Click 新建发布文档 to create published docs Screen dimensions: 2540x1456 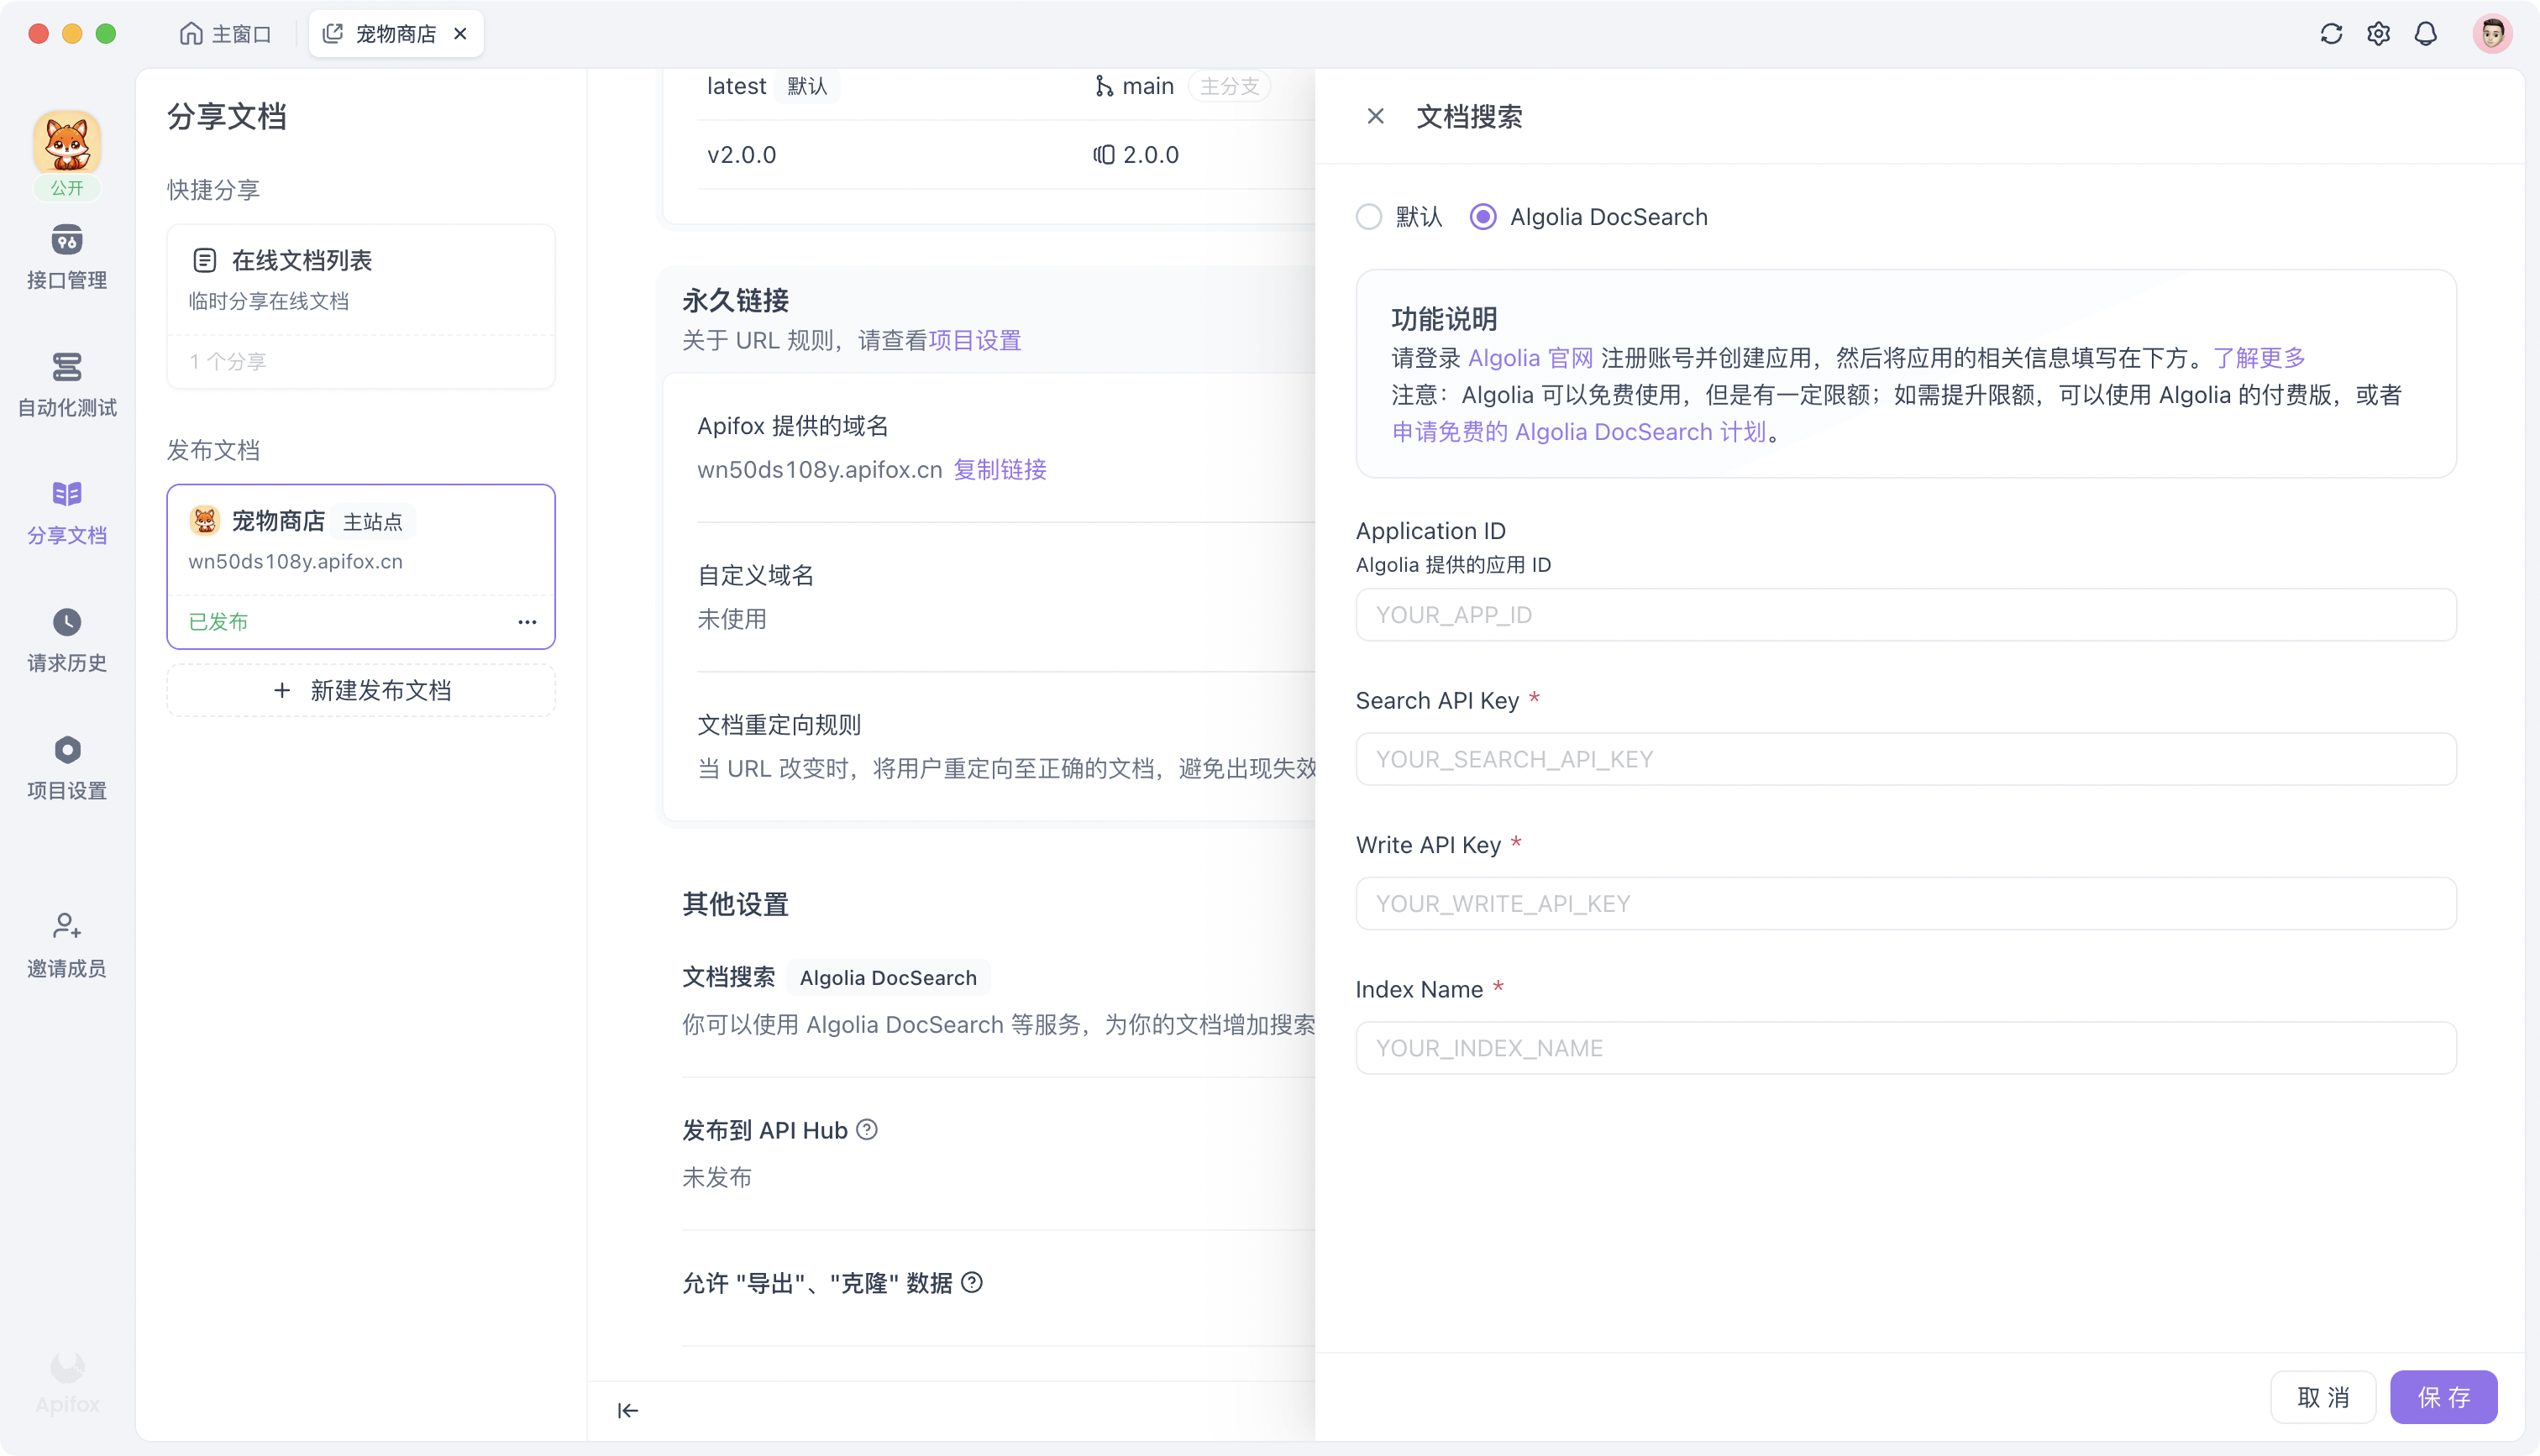tap(360, 690)
